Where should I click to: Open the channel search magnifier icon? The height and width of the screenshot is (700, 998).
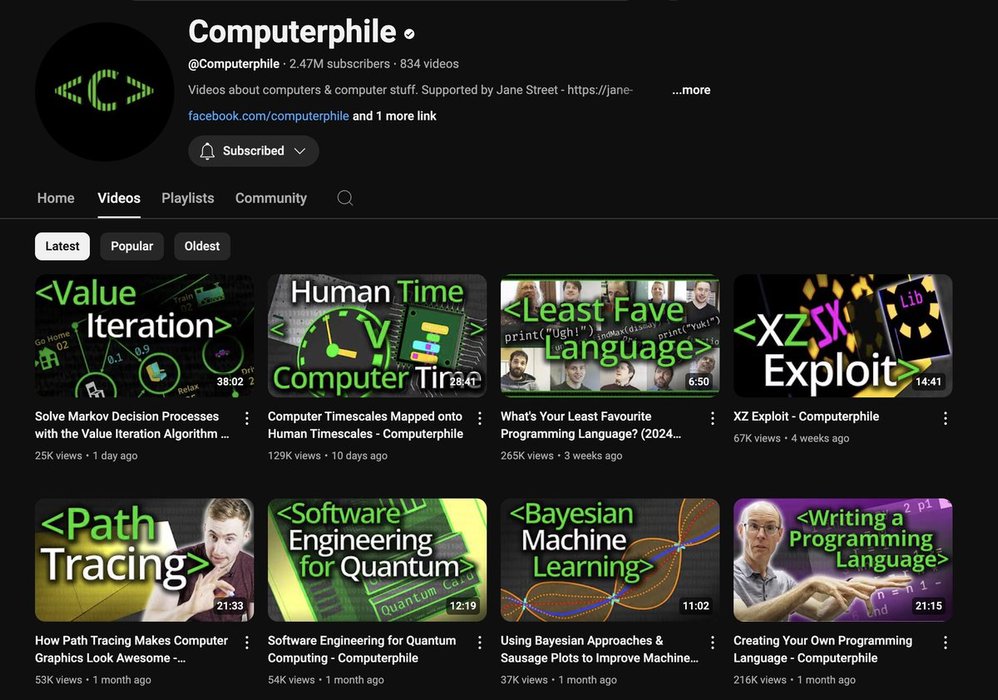(345, 198)
